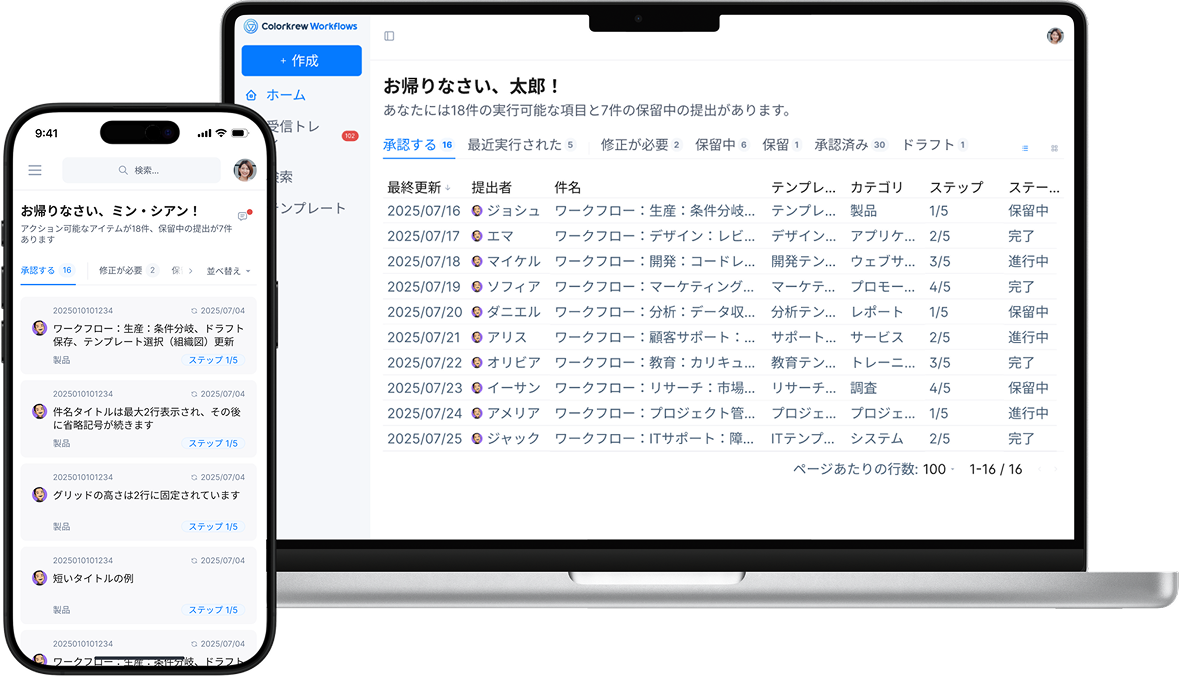Viewport: 1191px width, 678px height.
Task: Switch to the 承認済み 30 tab
Action: pyautogui.click(x=850, y=144)
